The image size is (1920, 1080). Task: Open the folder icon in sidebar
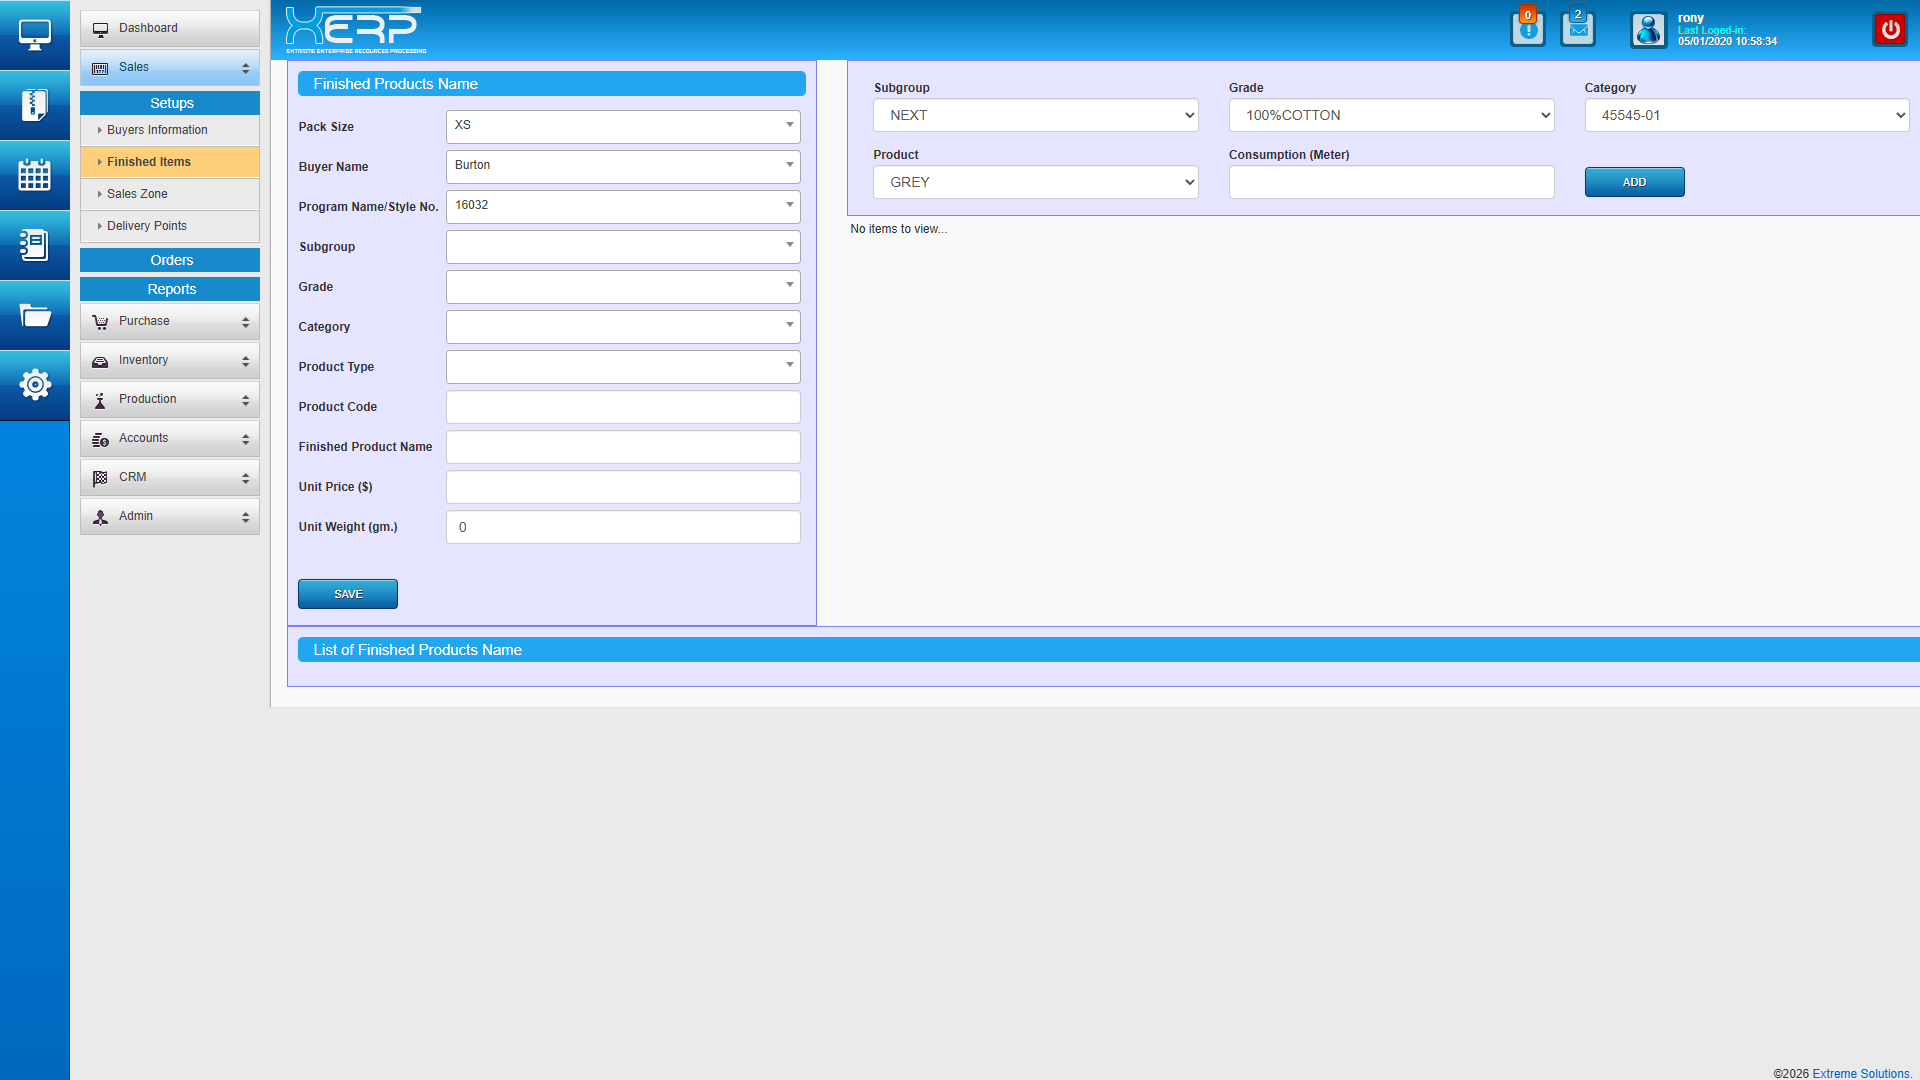pyautogui.click(x=34, y=316)
